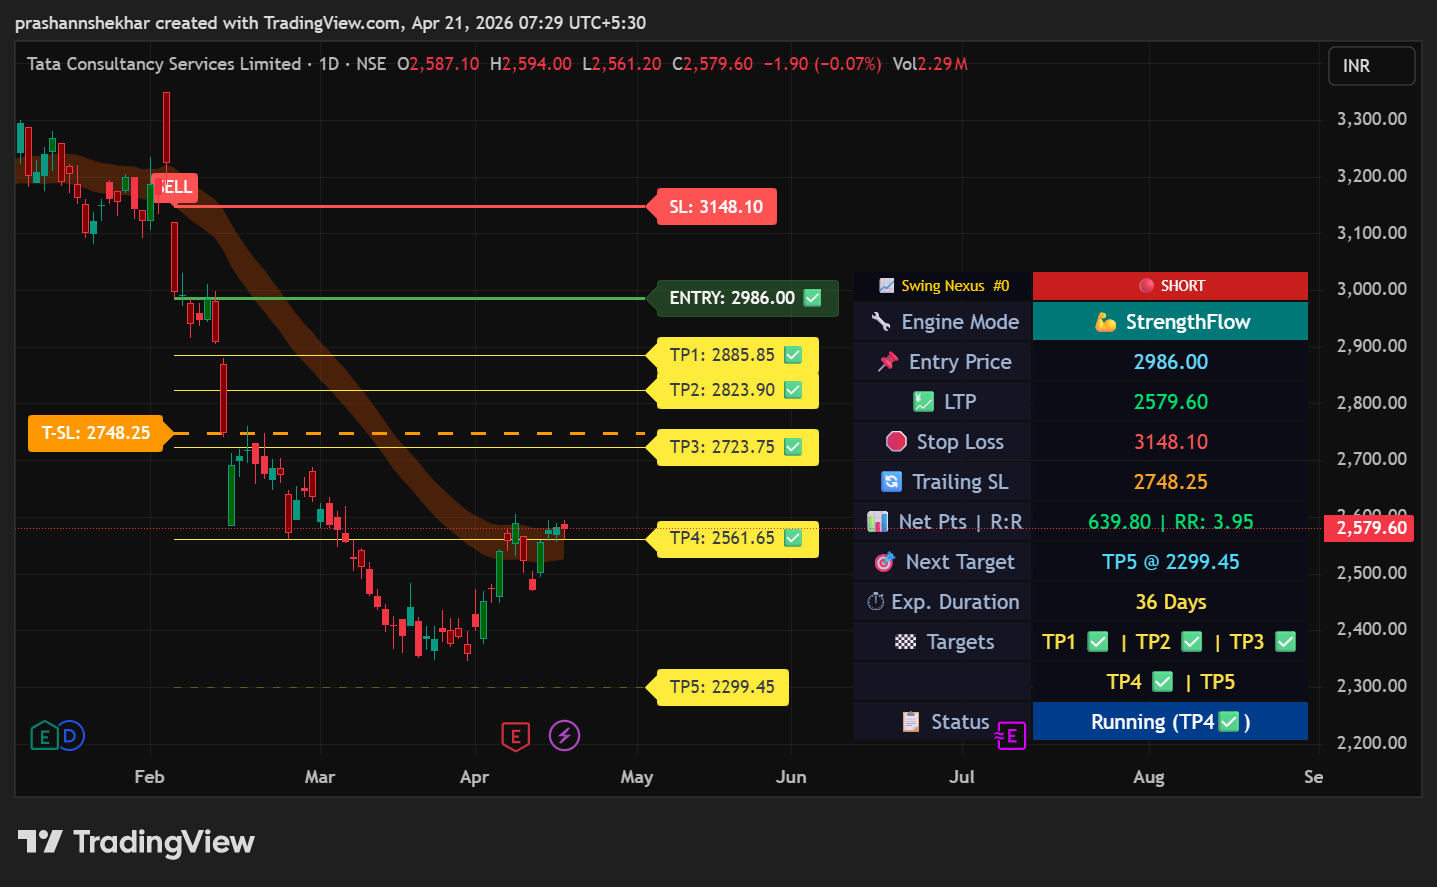This screenshot has width=1437, height=887.
Task: Click TP1 checkmark in Targets table row
Action: [x=1097, y=642]
